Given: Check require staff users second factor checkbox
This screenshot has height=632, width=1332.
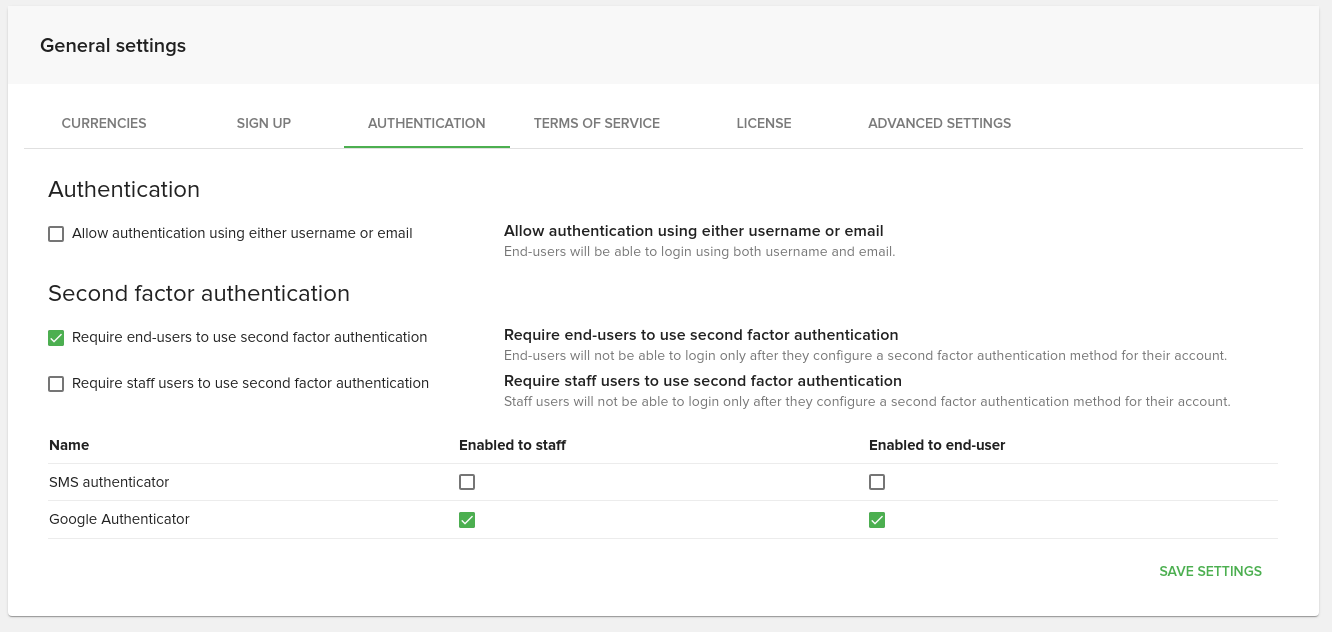Looking at the screenshot, I should coord(56,384).
